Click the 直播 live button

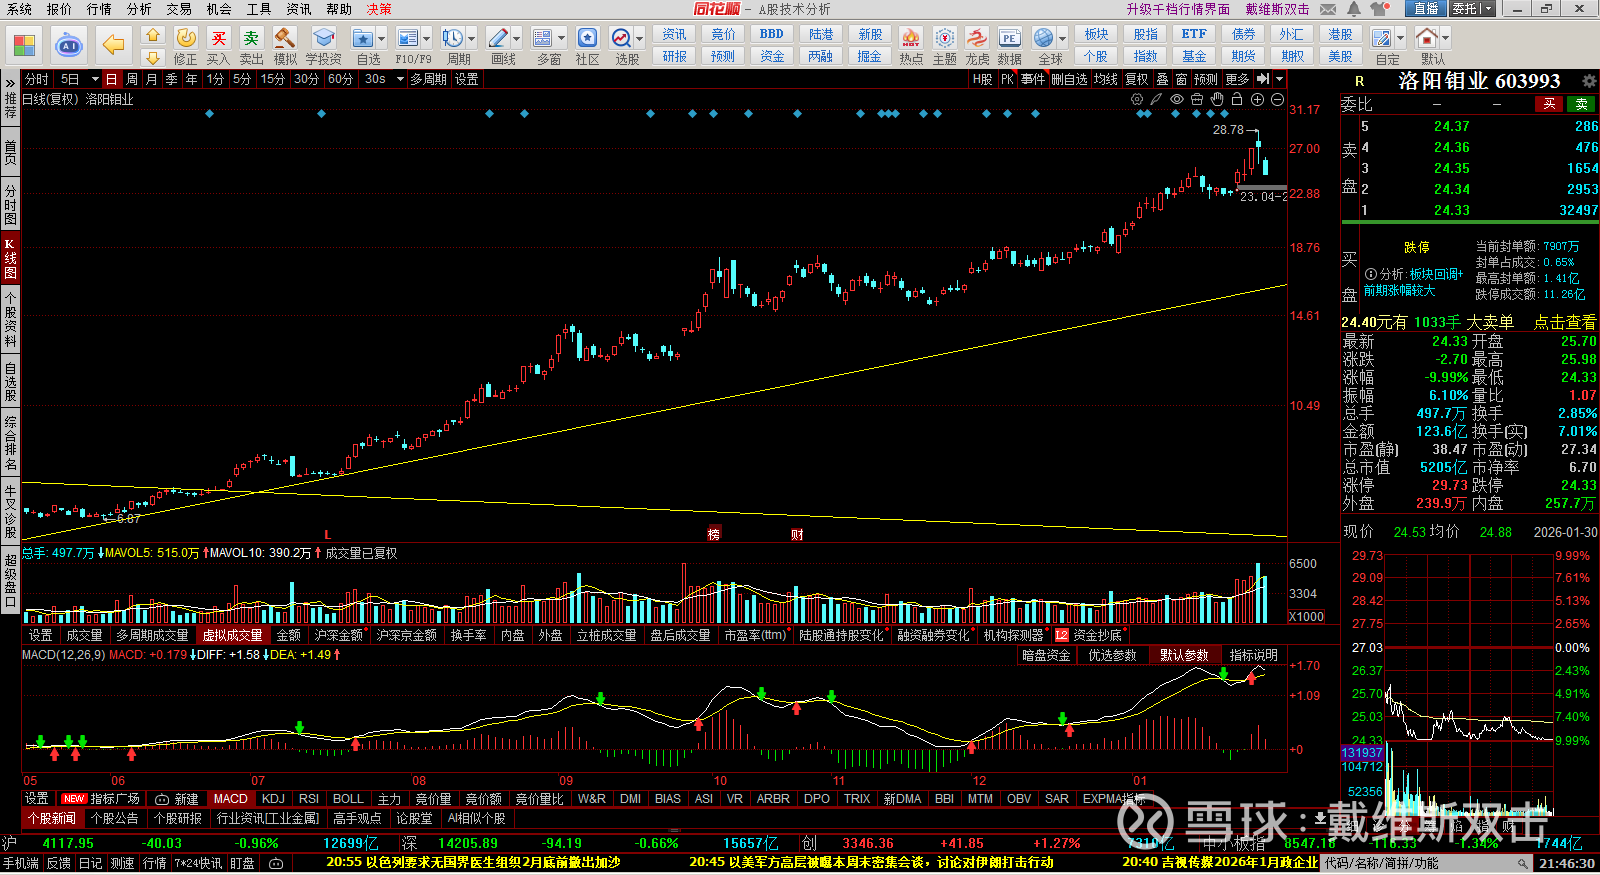pos(1426,9)
